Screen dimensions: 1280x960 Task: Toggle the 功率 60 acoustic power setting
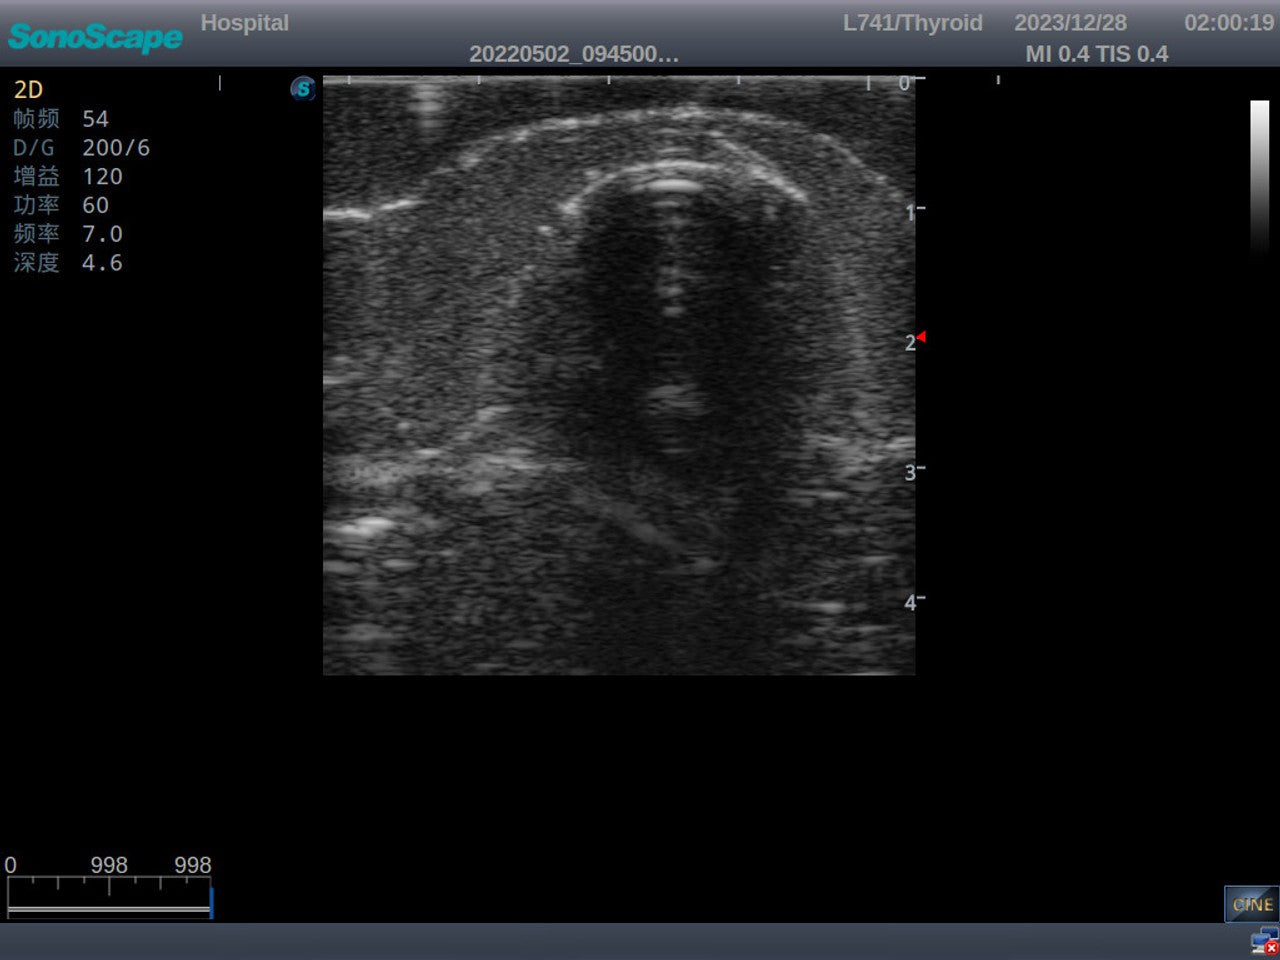(x=62, y=205)
